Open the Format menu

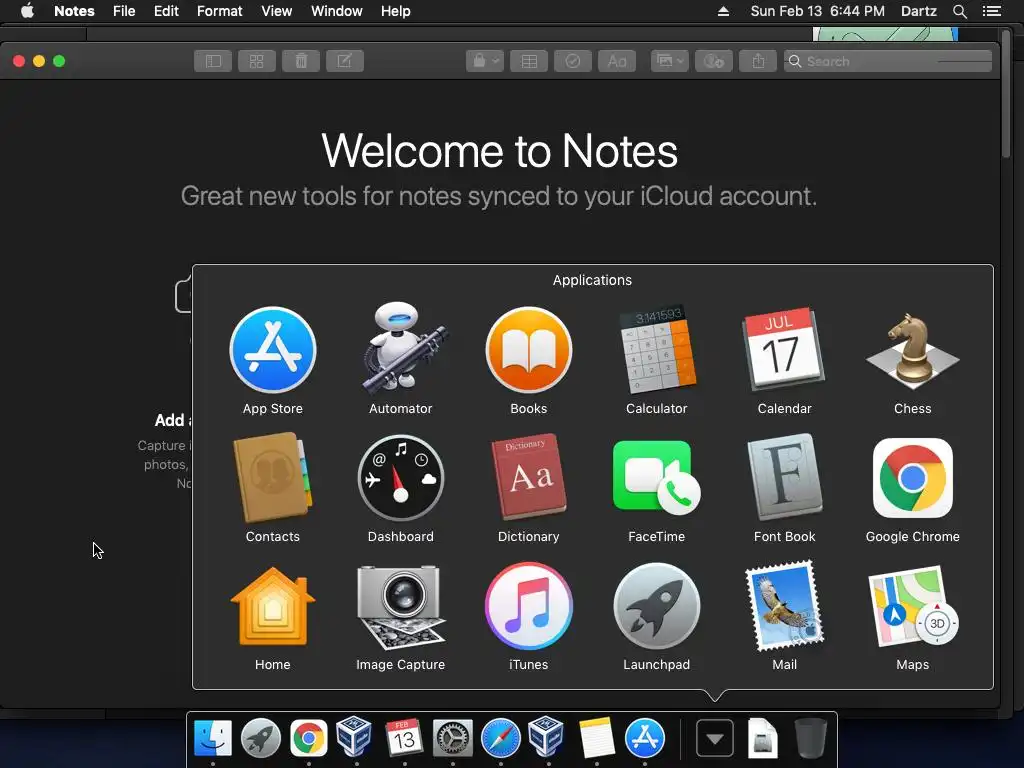(219, 11)
